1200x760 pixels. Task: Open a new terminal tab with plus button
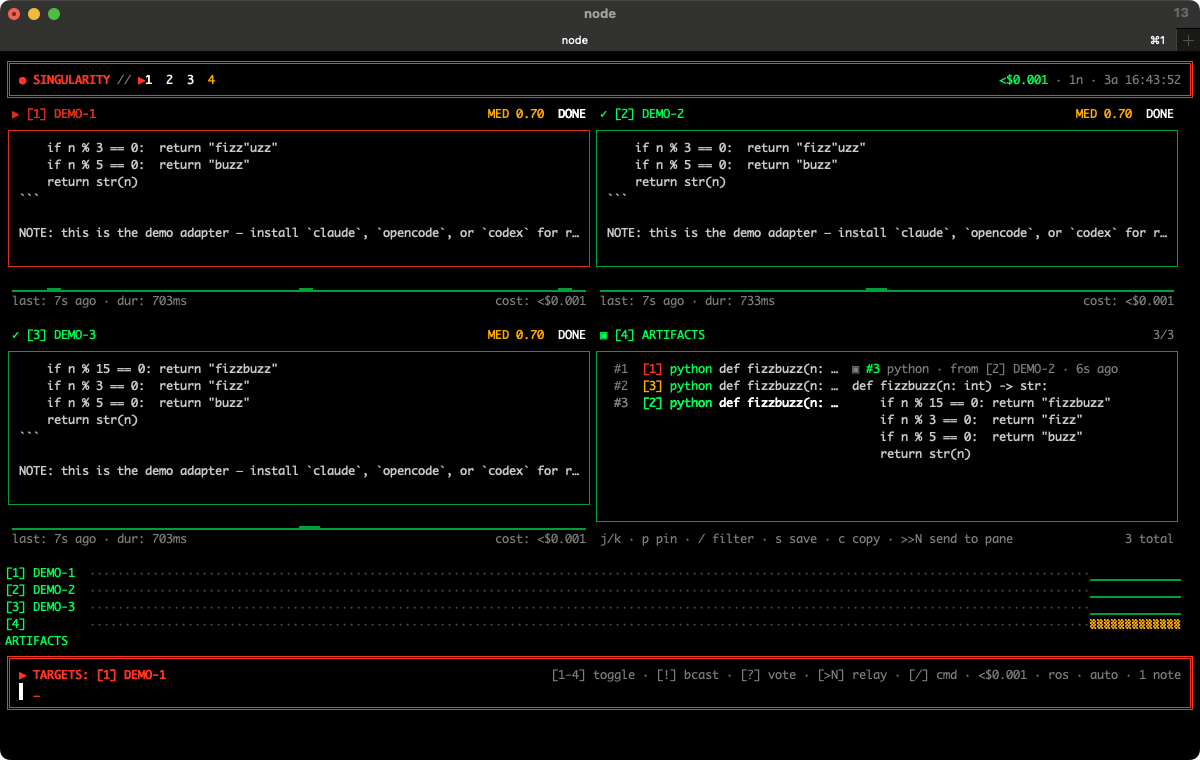pyautogui.click(x=1188, y=40)
